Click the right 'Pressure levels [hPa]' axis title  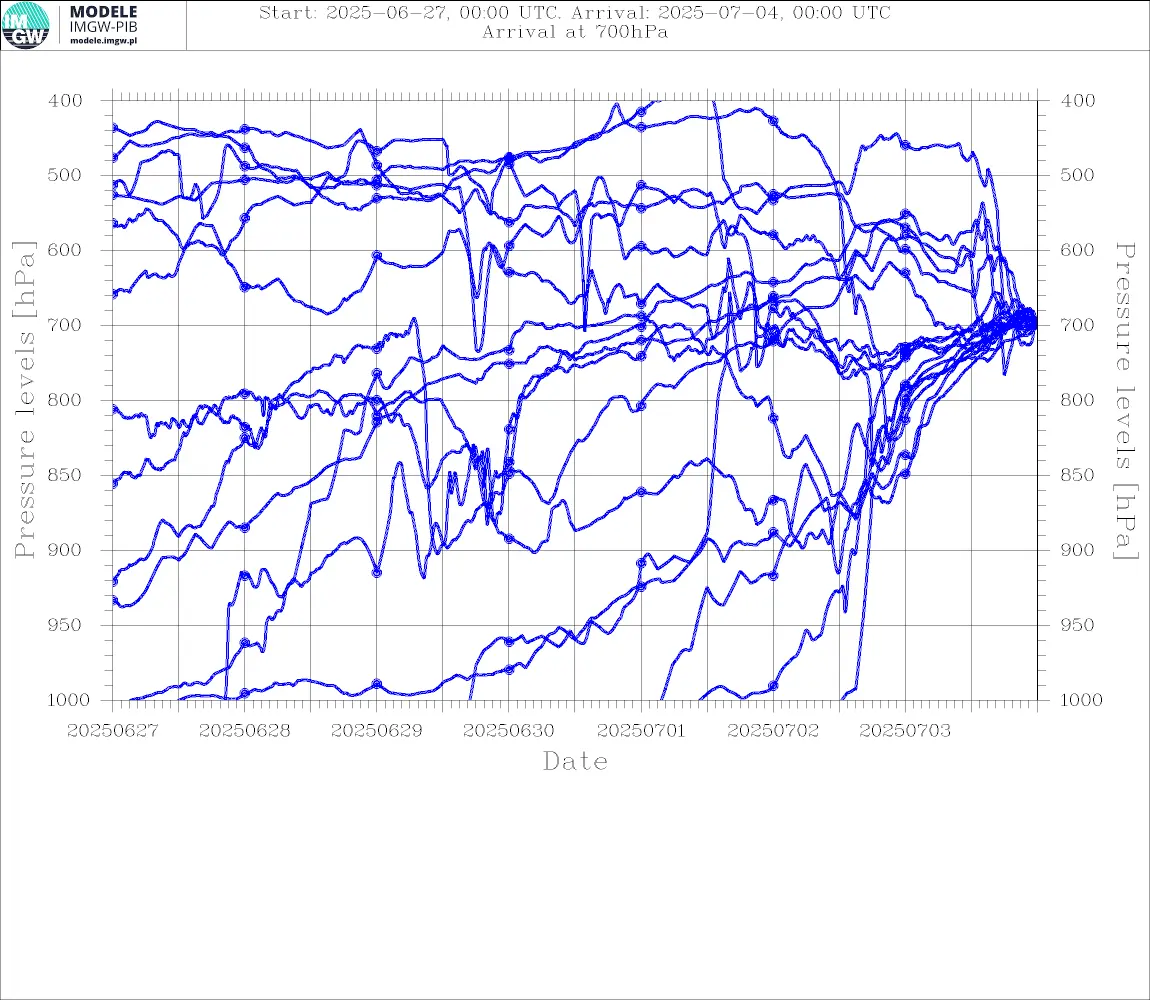coord(1126,401)
